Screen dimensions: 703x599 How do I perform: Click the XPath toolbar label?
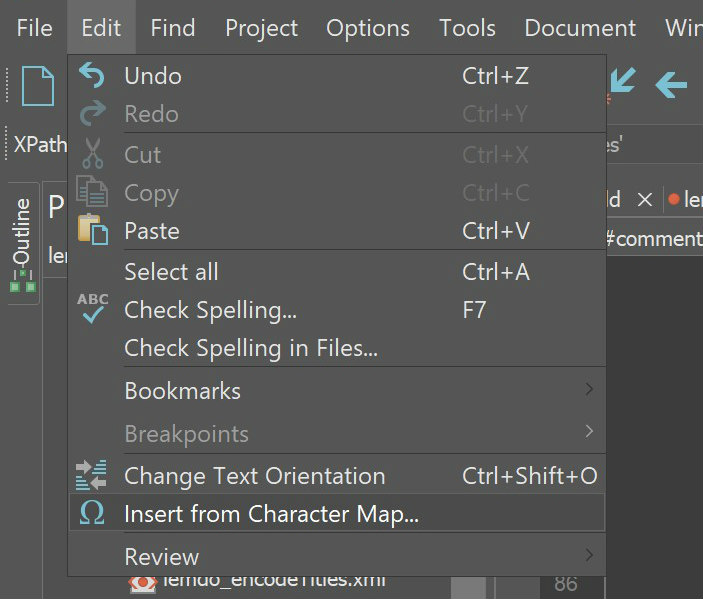pos(40,144)
